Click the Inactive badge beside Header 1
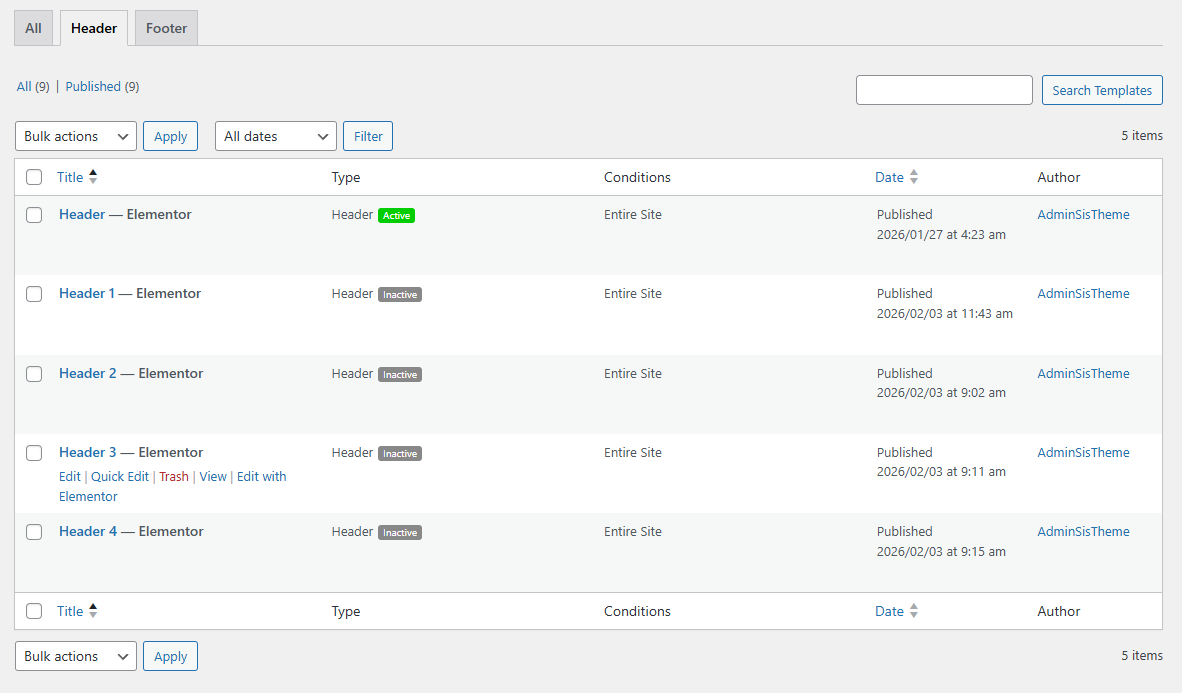 400,294
